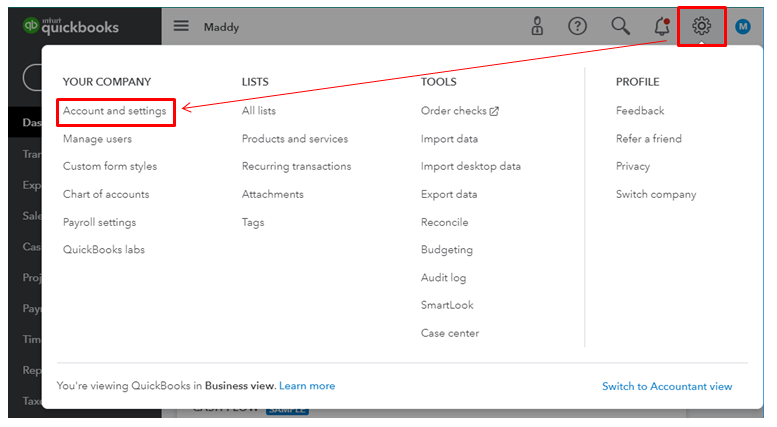Select Import desktop data
The image size is (777, 427).
tap(471, 166)
